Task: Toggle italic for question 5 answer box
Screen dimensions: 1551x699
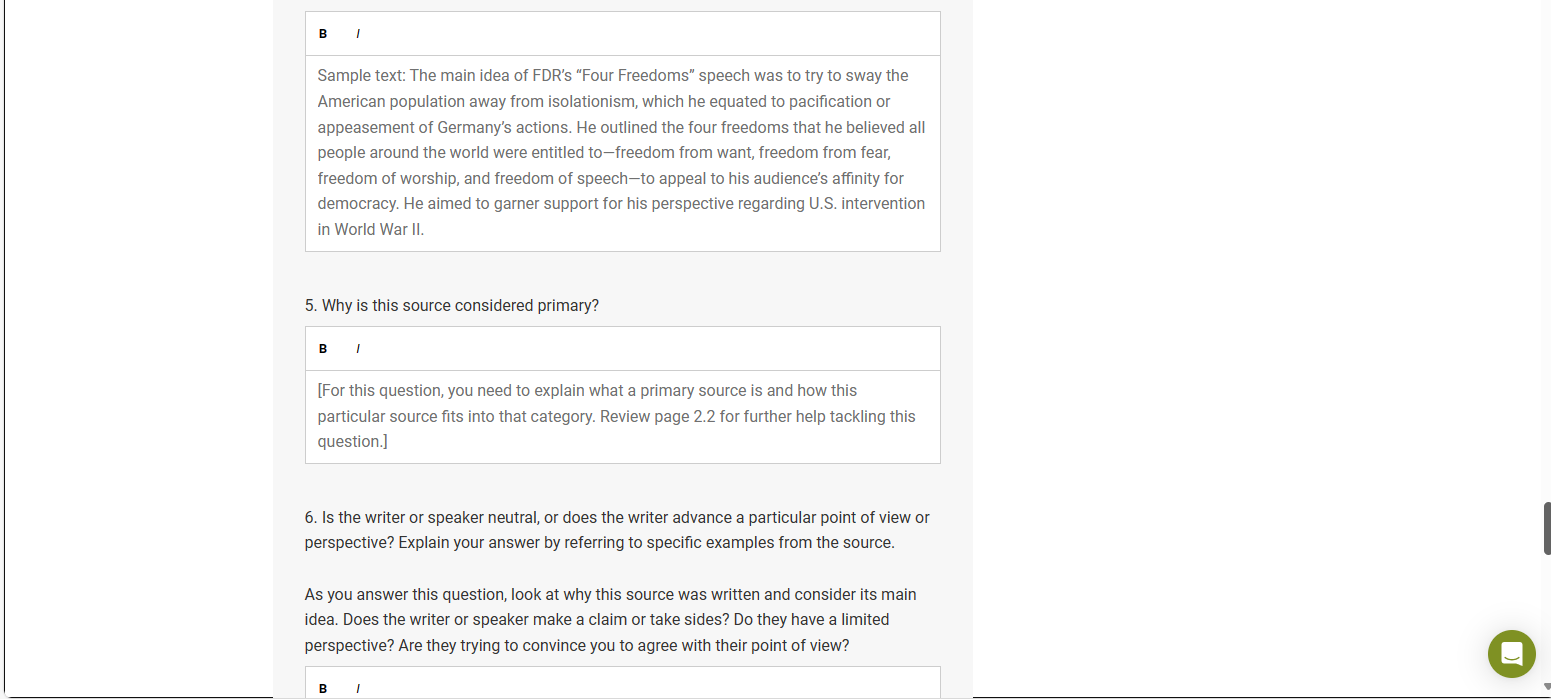Action: point(358,349)
